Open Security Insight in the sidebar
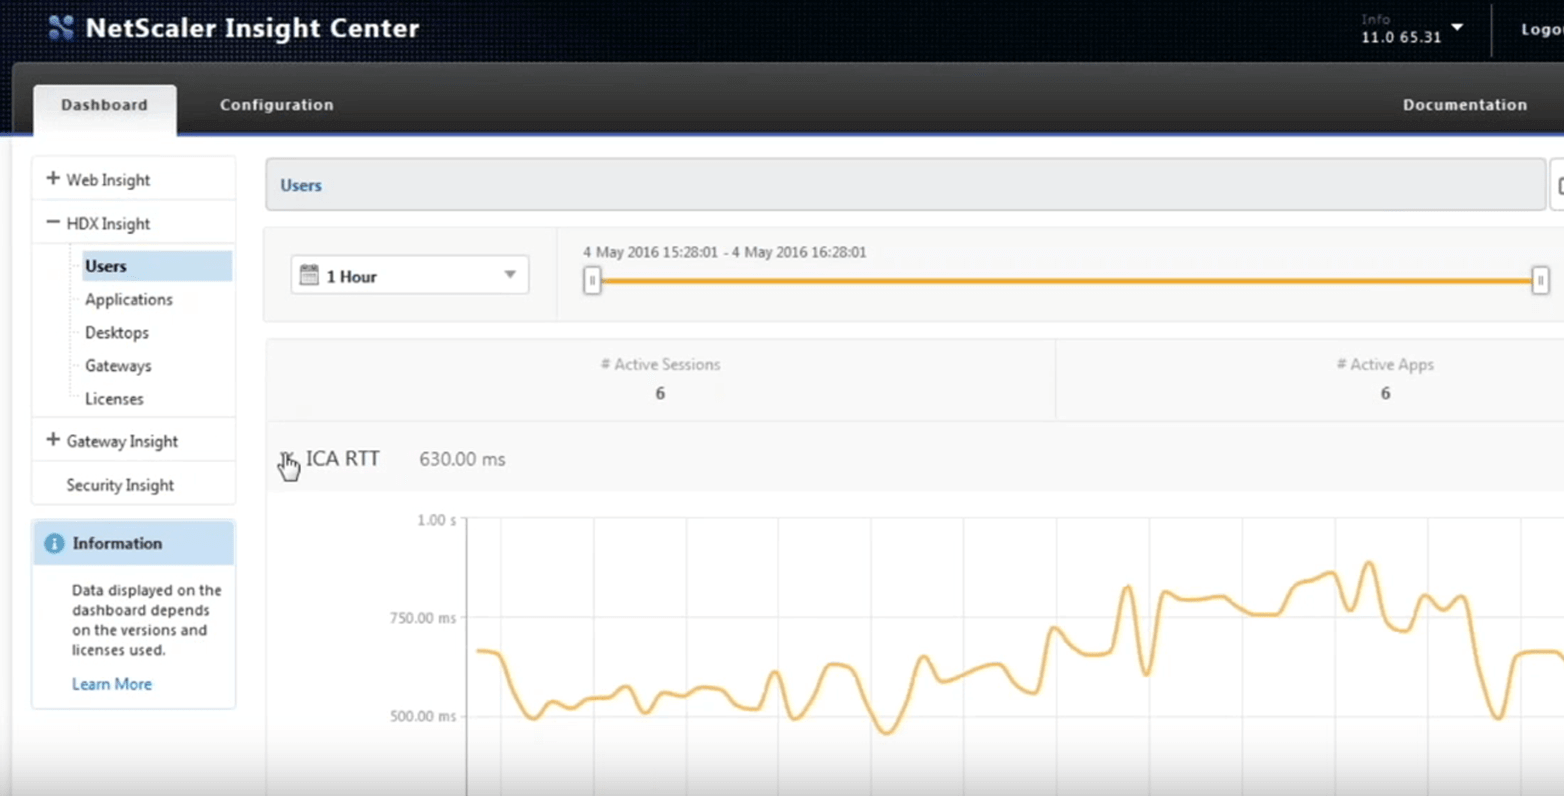 point(120,485)
